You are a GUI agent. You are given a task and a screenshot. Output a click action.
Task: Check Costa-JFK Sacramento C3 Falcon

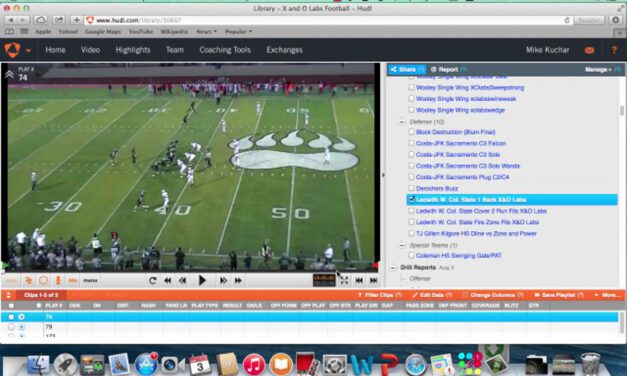tap(411, 143)
